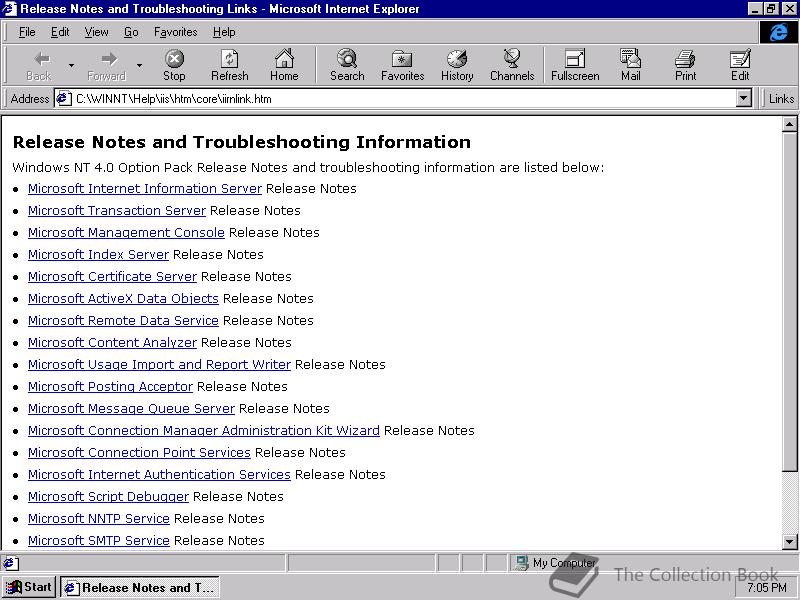Click the Back toolbar button

pyautogui.click(x=39, y=65)
